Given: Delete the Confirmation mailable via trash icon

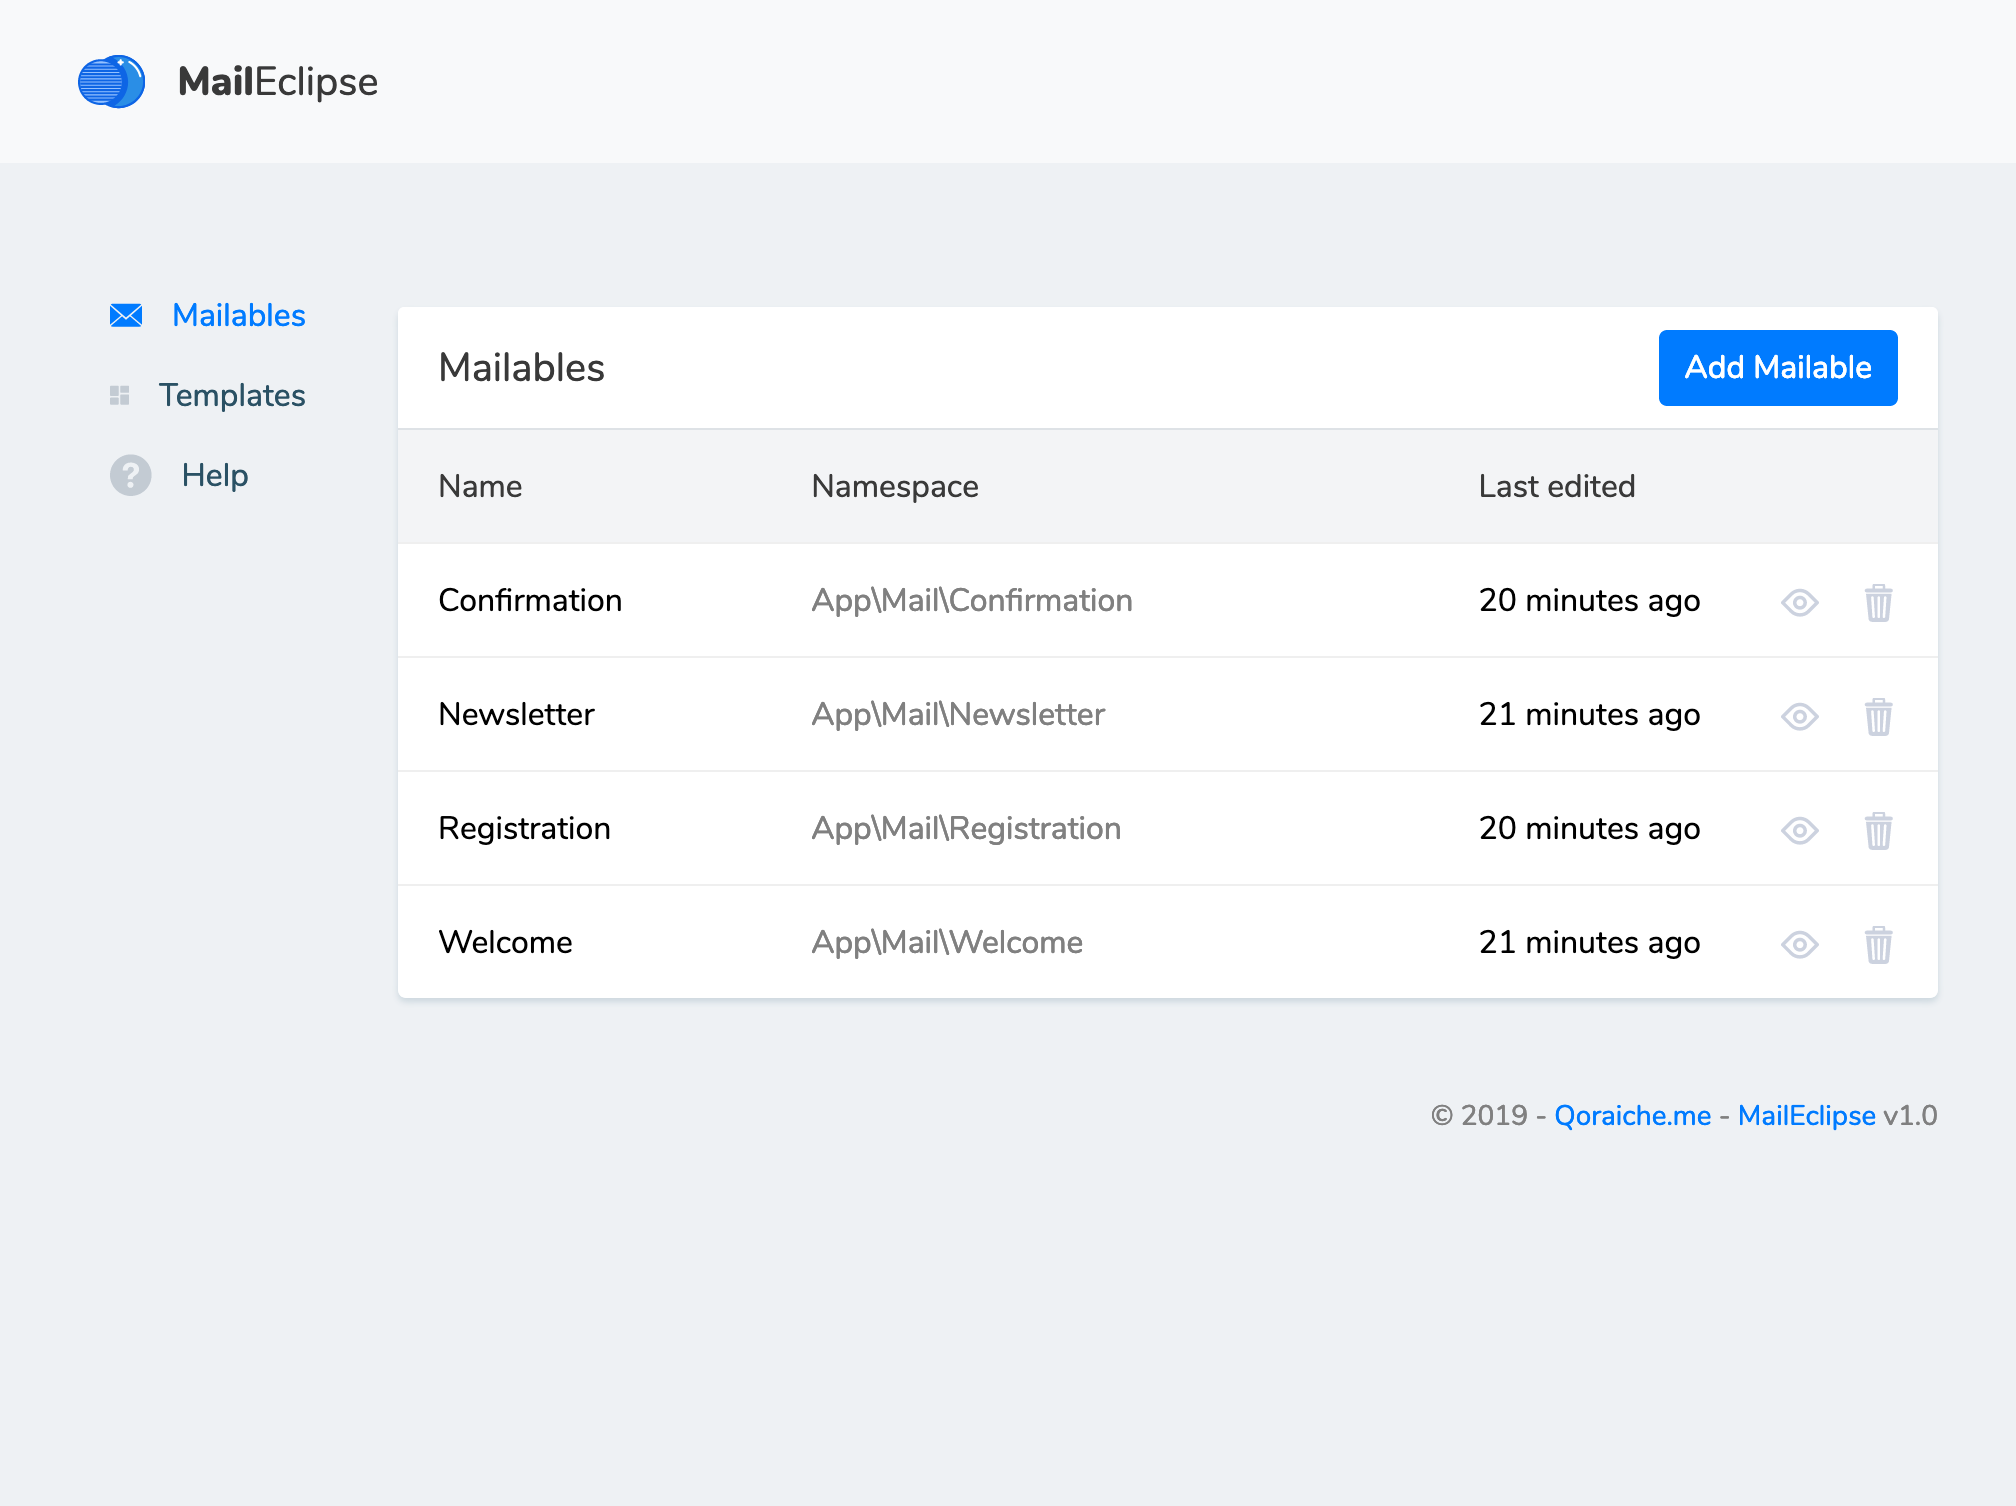Looking at the screenshot, I should (1878, 602).
